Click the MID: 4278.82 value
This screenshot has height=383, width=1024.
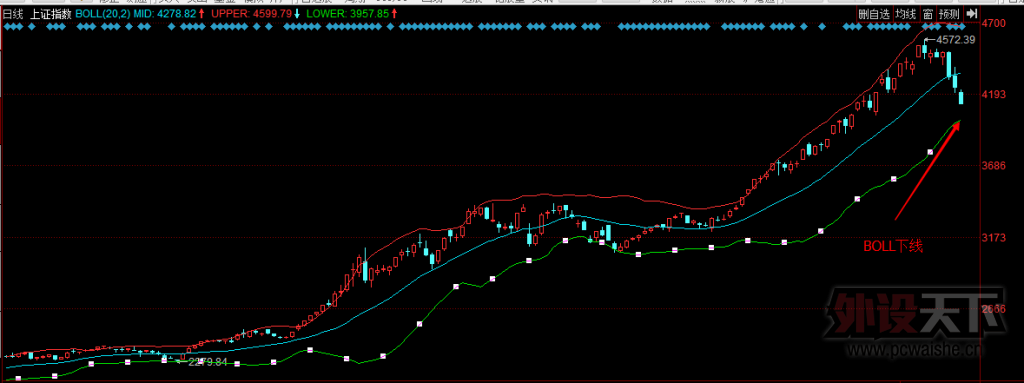click(165, 13)
